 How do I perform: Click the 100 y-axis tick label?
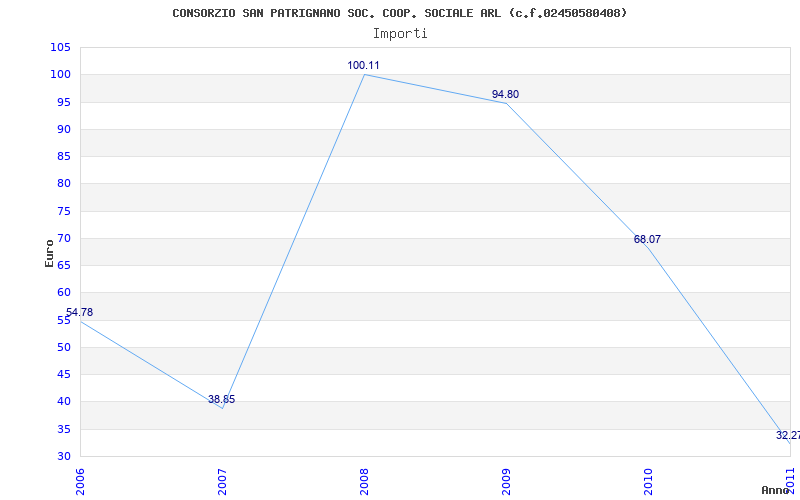coord(60,74)
